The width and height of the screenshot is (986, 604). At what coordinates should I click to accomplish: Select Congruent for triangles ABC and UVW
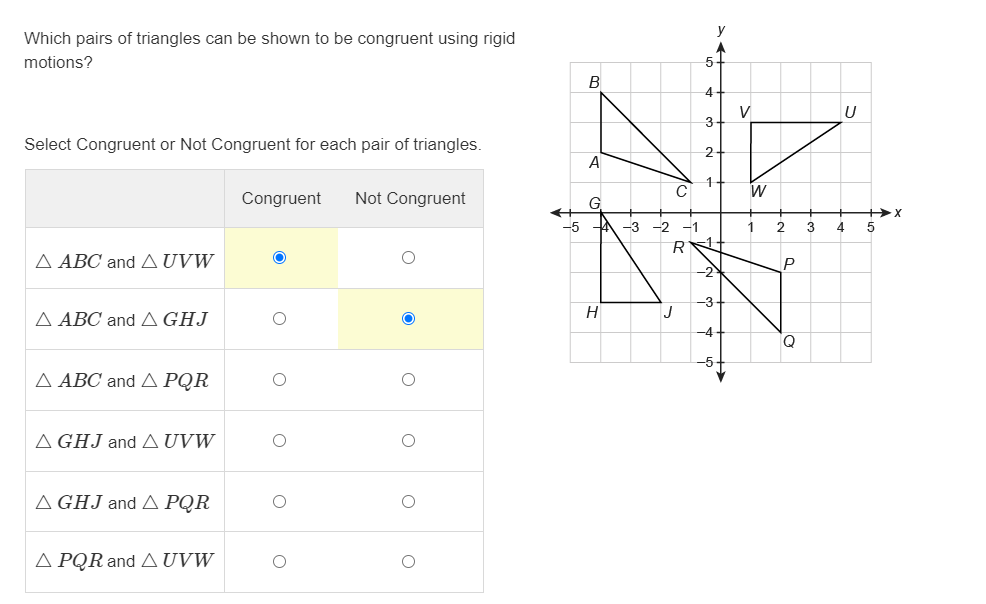pyautogui.click(x=280, y=257)
